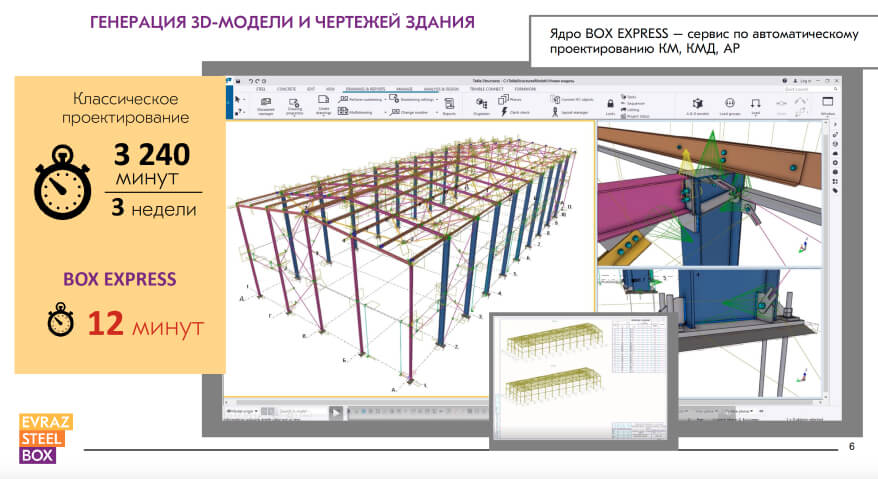Open the View ribbon tab

[x=330, y=89]
